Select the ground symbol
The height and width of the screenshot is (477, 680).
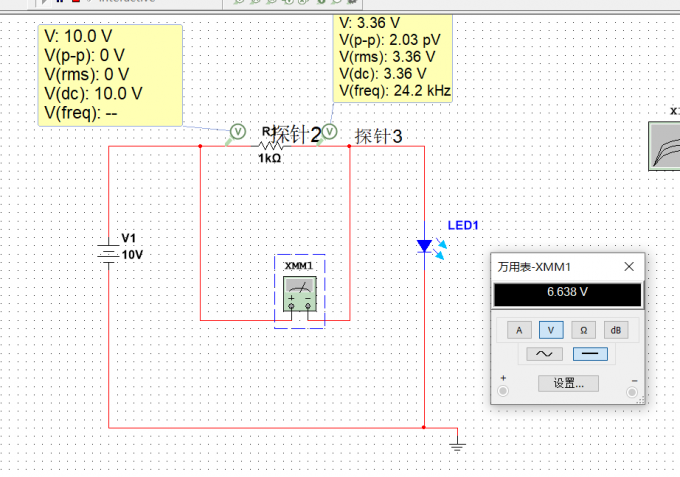click(x=457, y=443)
